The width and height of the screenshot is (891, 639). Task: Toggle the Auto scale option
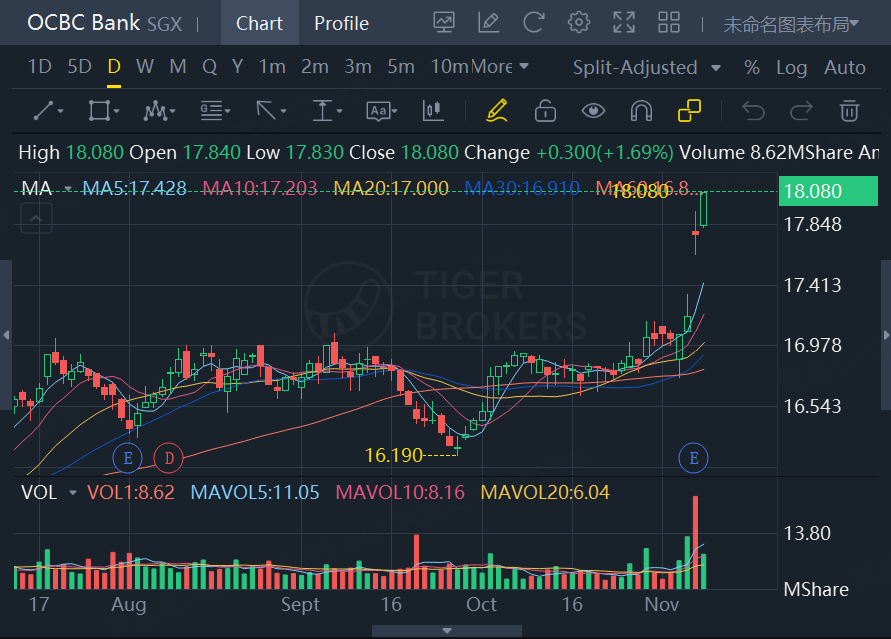[845, 68]
